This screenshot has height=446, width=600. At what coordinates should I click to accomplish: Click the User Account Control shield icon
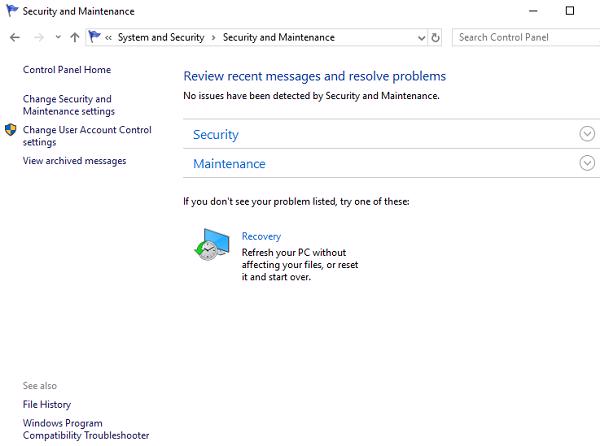[11, 130]
